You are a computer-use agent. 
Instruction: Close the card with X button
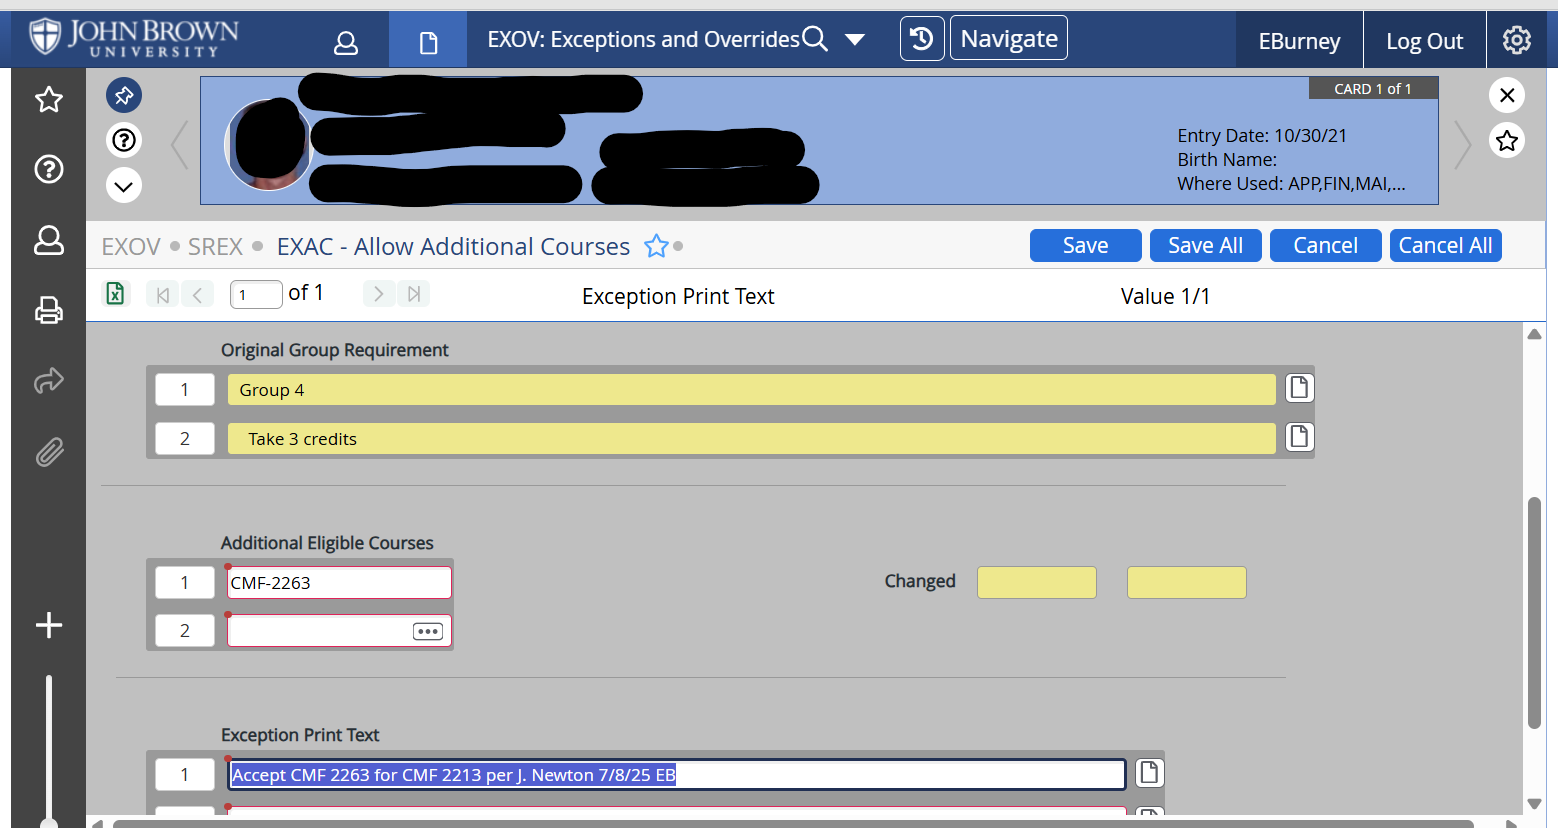pos(1507,95)
